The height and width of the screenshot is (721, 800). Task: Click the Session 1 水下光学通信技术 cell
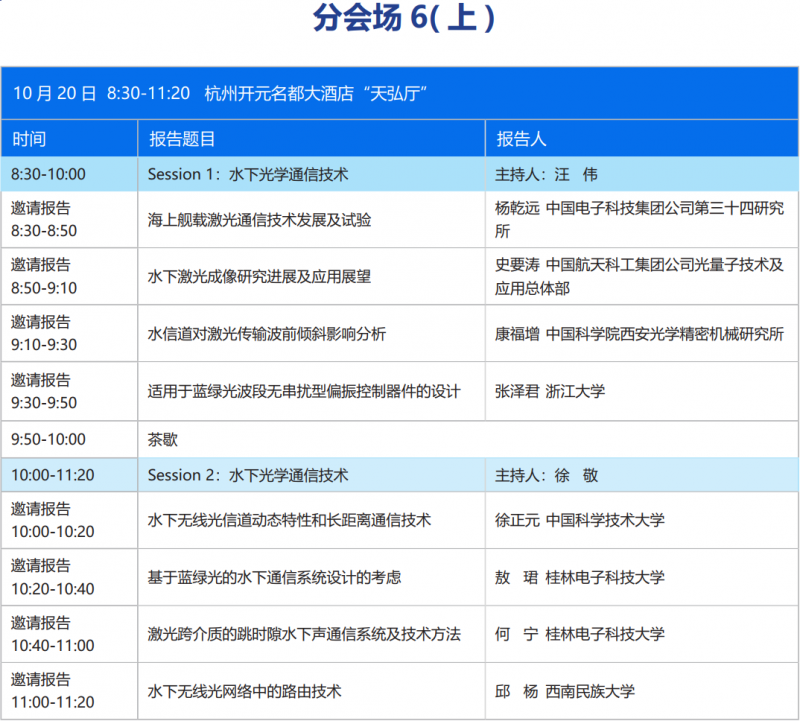coord(248,174)
